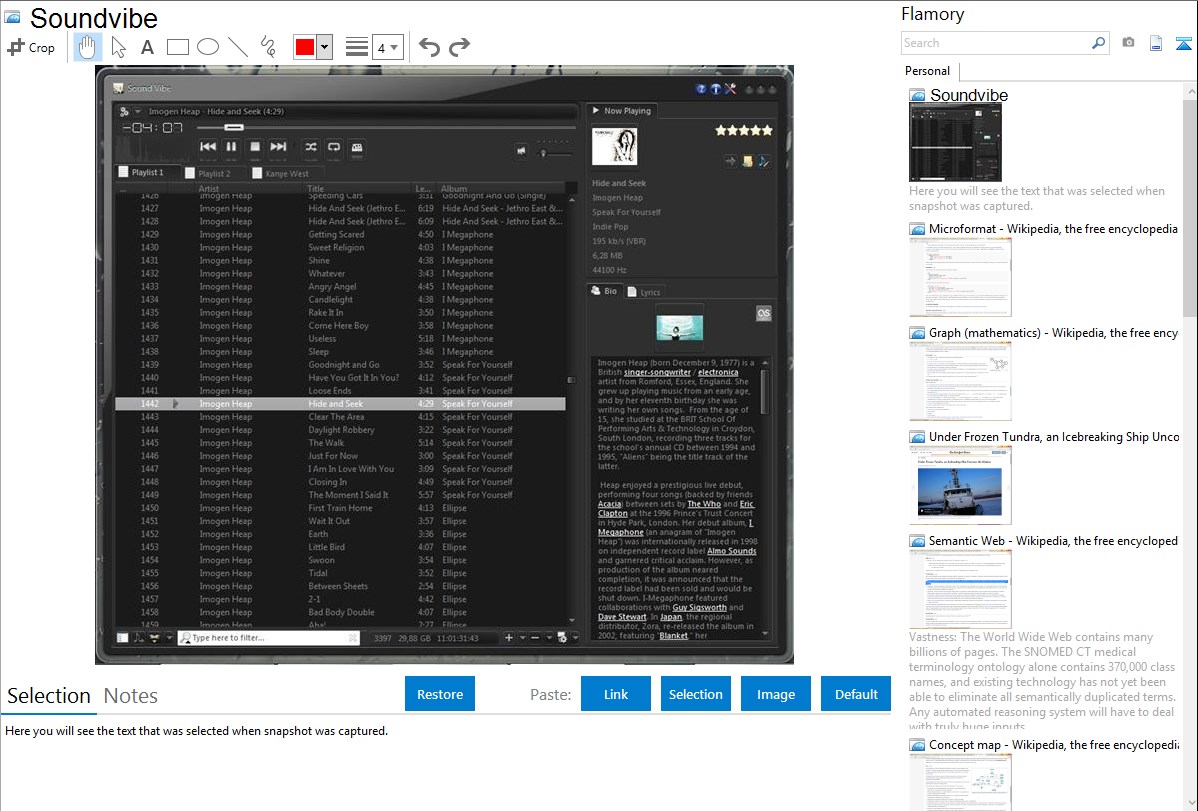
Task: Click the Link paste button
Action: [x=616, y=694]
